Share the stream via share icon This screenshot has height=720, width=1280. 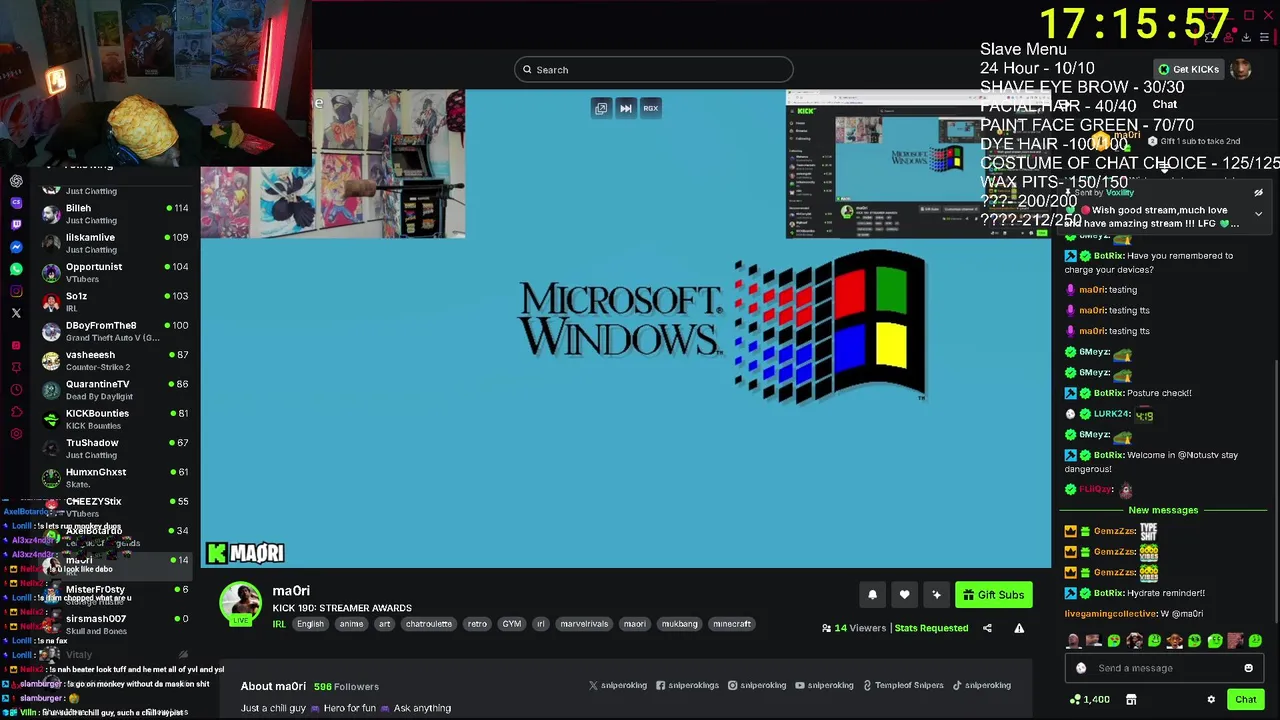click(987, 628)
